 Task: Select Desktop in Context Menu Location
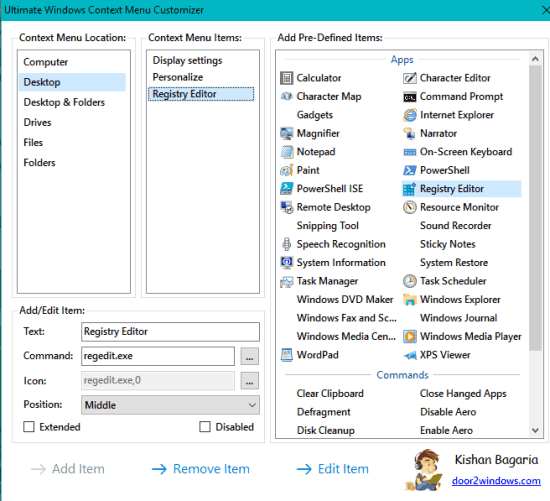point(72,82)
